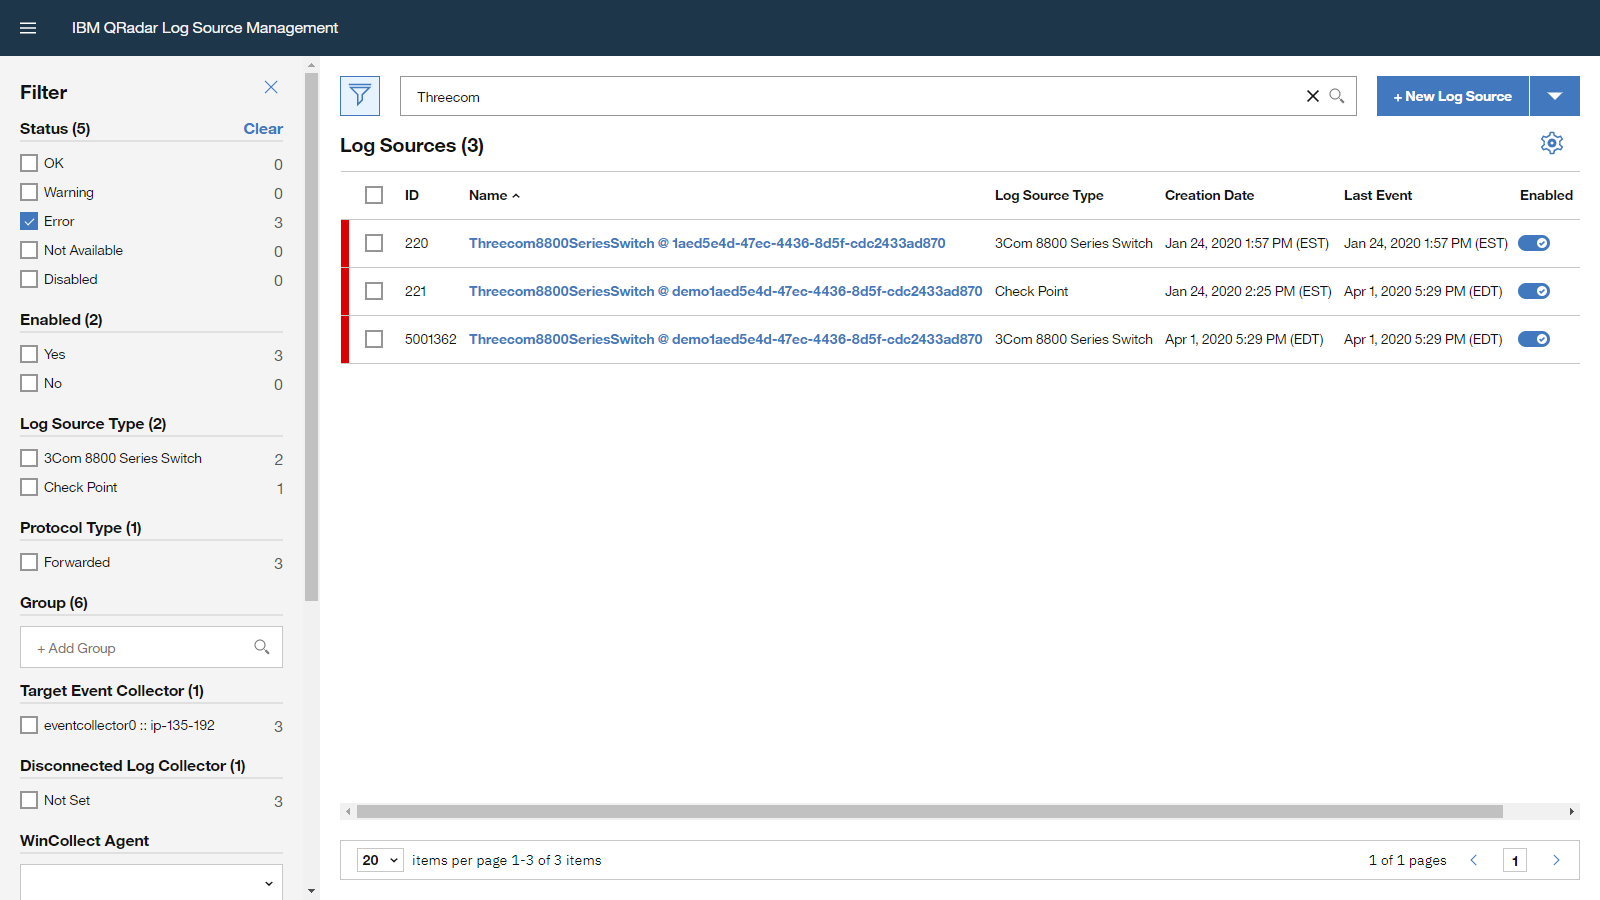Open table settings with the gear icon
This screenshot has height=900, width=1600.
click(1551, 143)
